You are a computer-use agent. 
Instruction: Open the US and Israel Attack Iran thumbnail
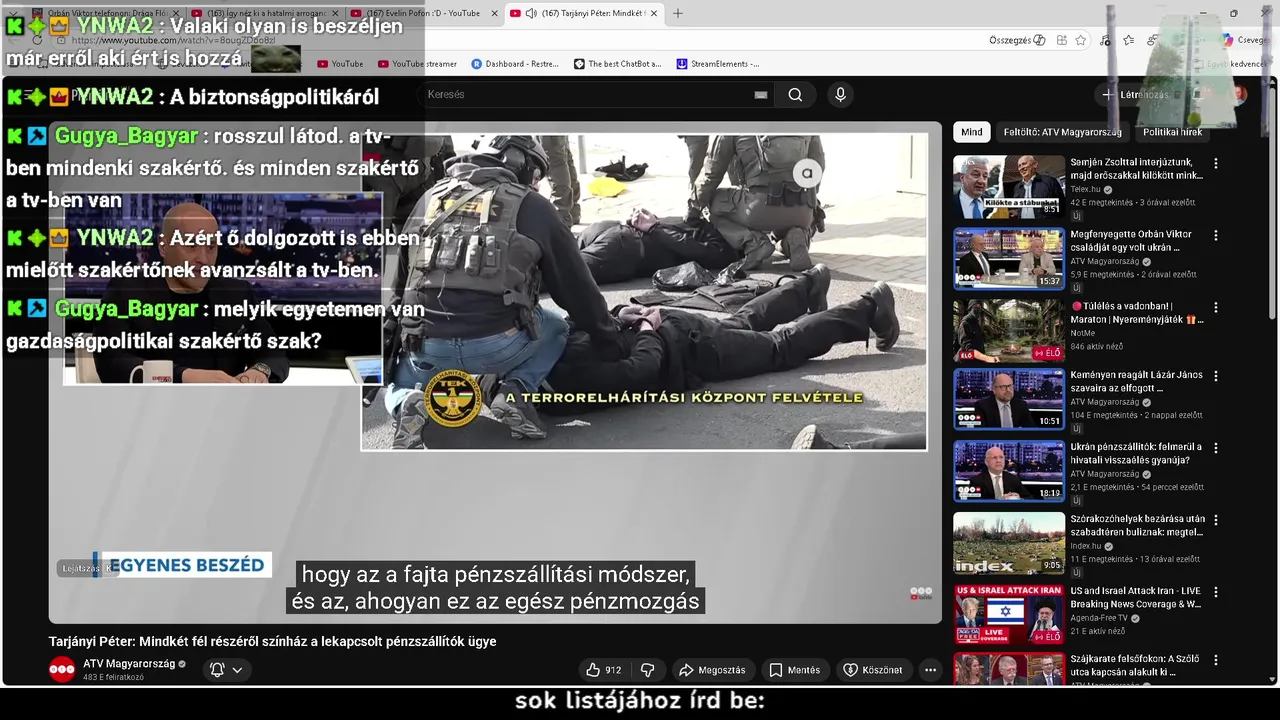click(1009, 615)
